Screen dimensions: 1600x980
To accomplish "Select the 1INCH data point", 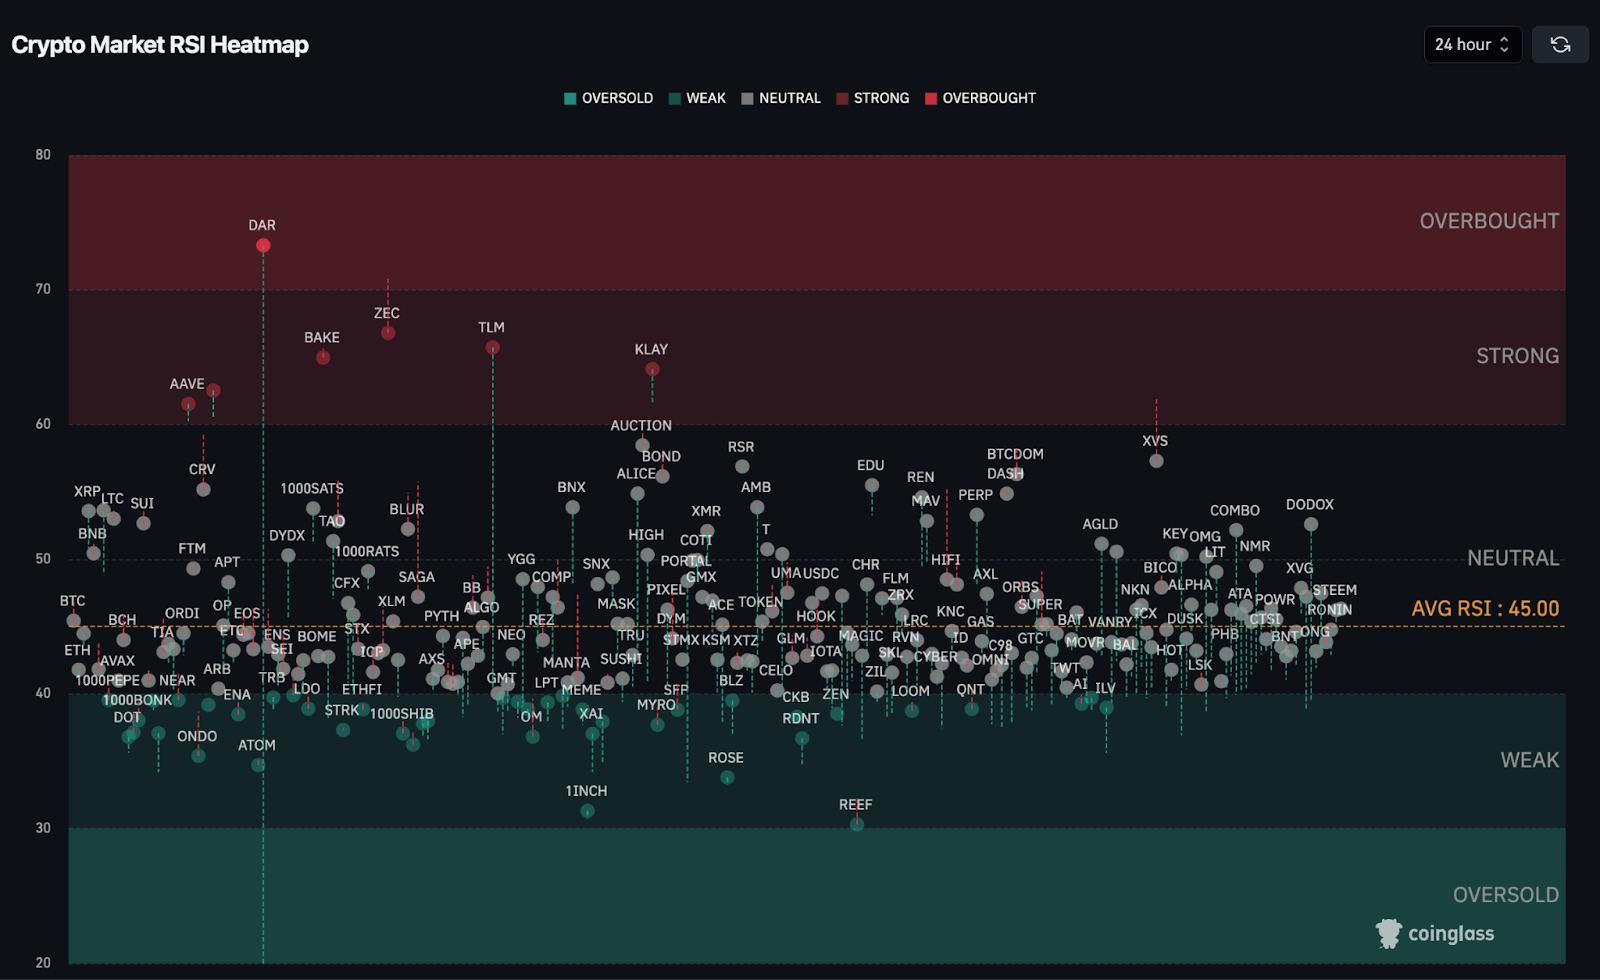I will tap(588, 811).
